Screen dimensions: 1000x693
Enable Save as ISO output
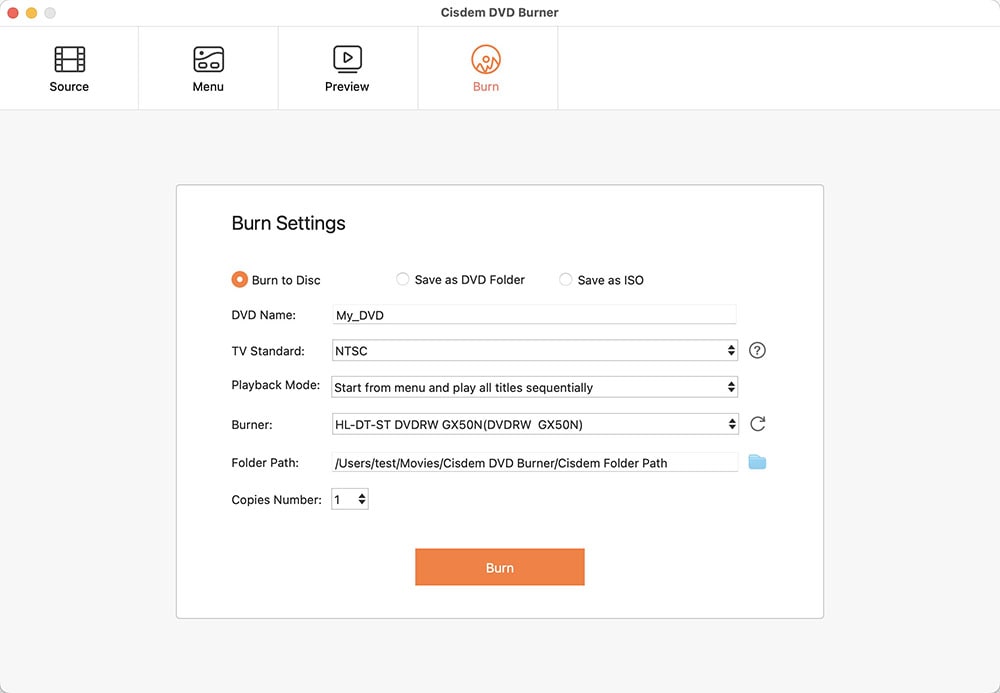pyautogui.click(x=565, y=280)
